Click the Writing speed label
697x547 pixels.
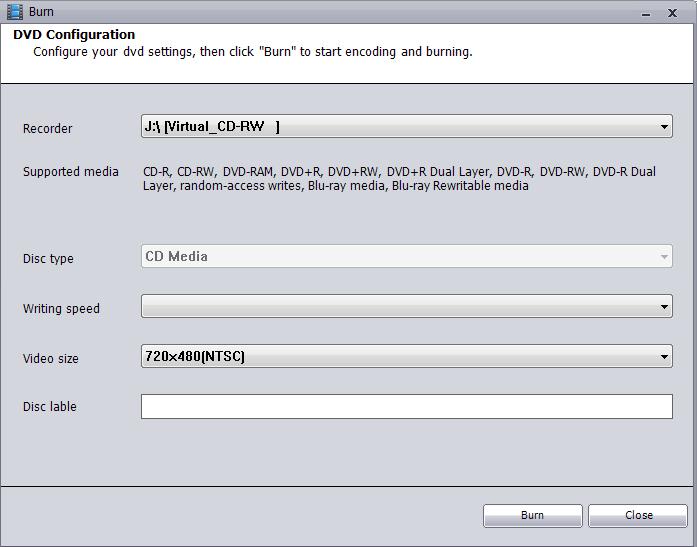click(x=61, y=308)
